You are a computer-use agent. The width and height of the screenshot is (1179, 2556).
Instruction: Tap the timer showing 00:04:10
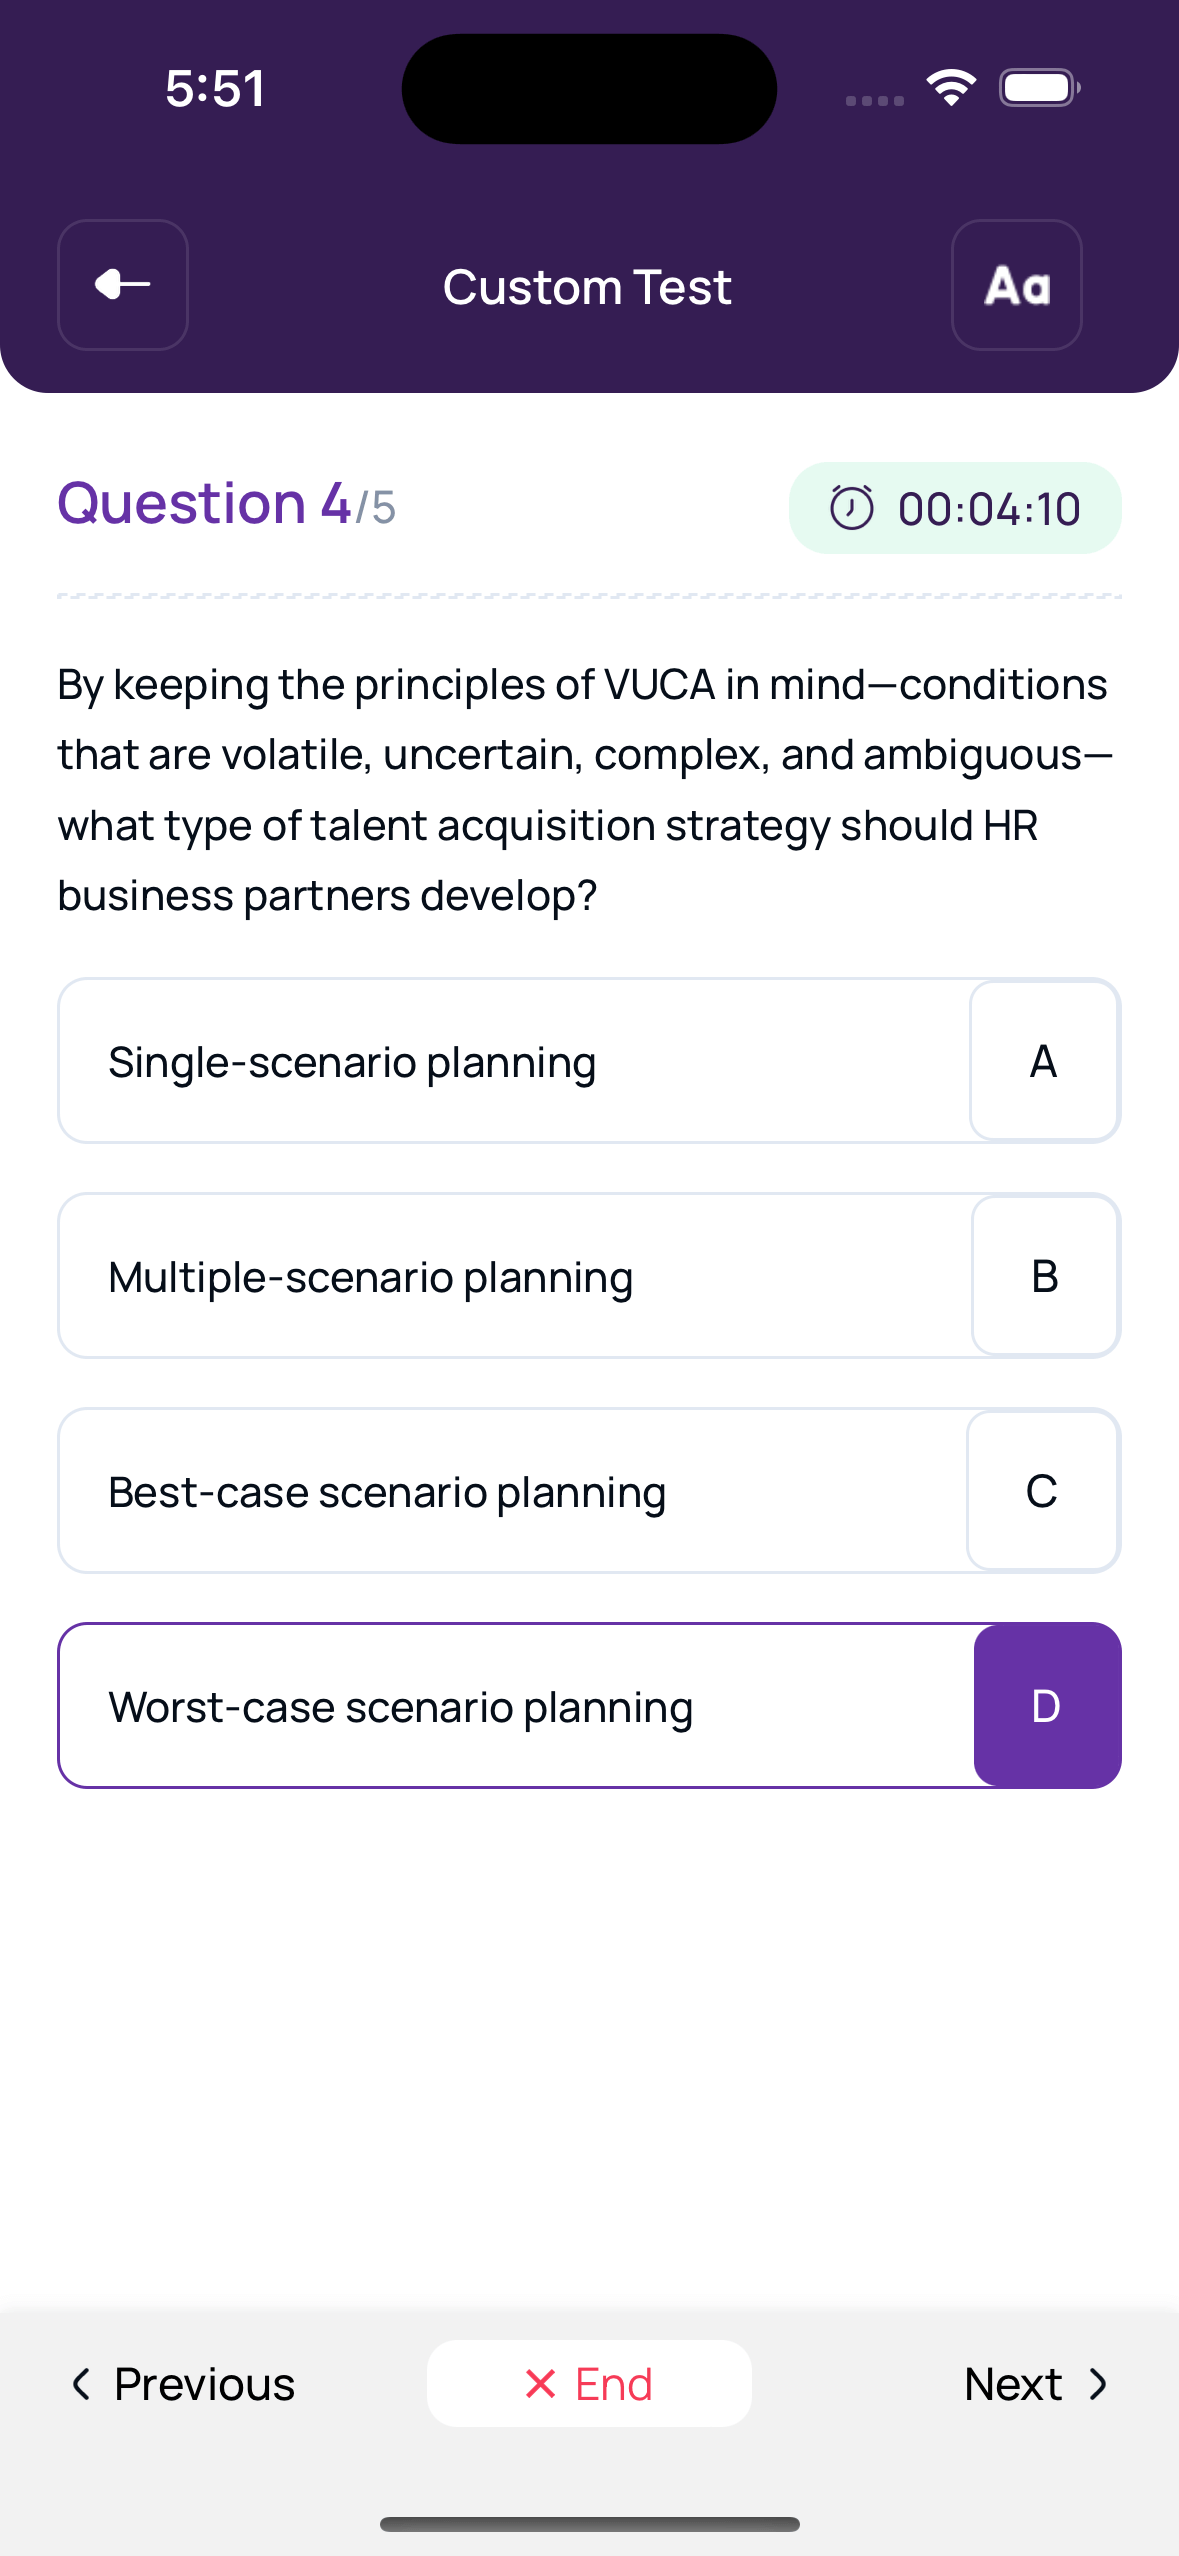point(955,508)
